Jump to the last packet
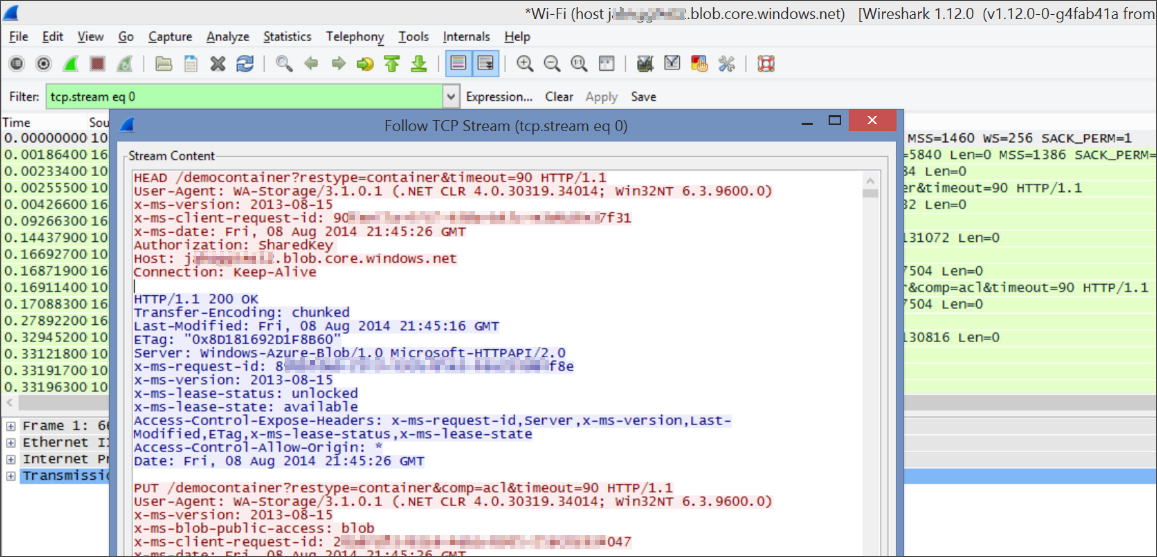This screenshot has height=557, width=1157. click(419, 64)
